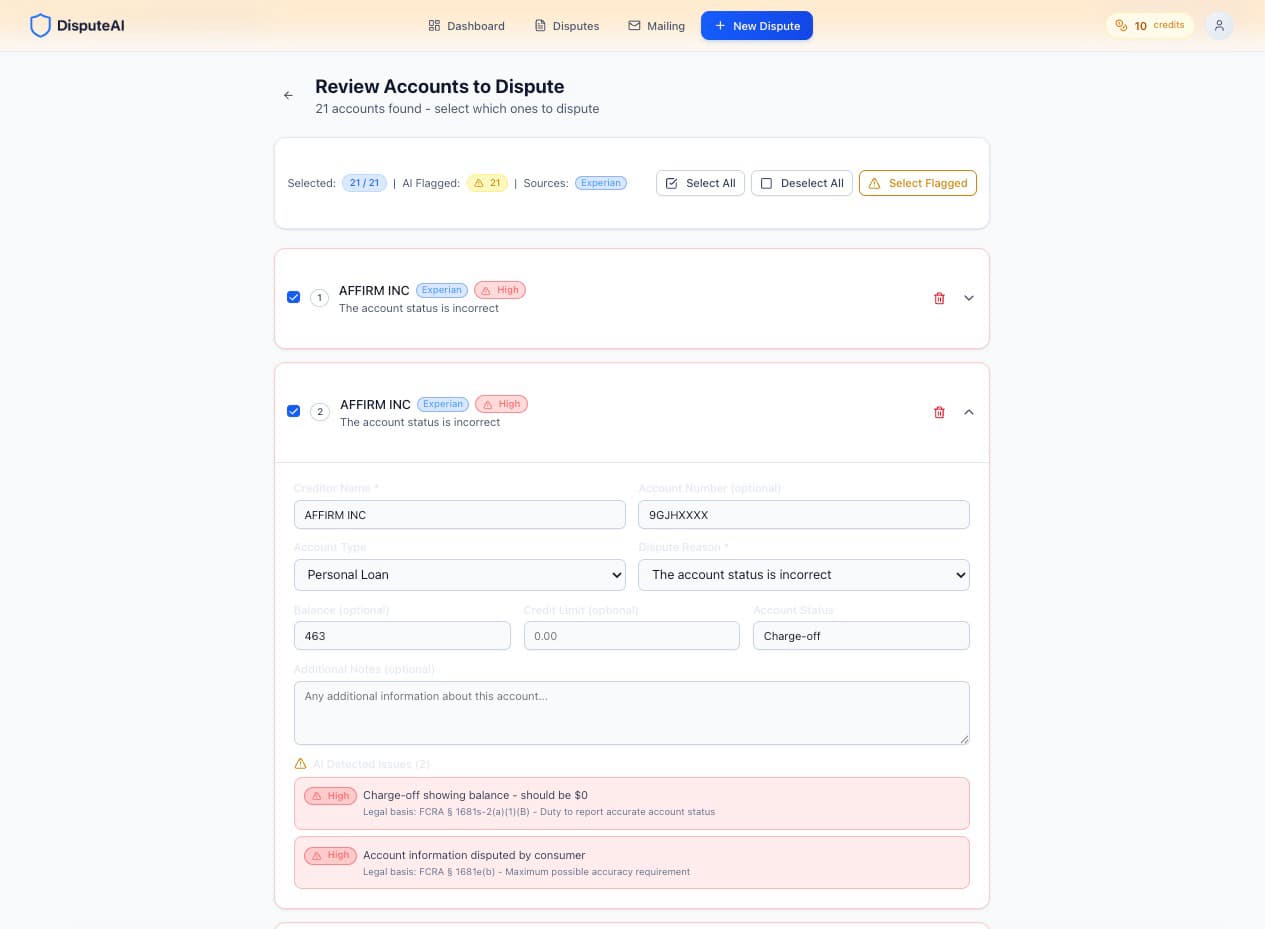Click the user profile avatar icon
Viewport: 1265px width, 929px height.
point(1219,25)
